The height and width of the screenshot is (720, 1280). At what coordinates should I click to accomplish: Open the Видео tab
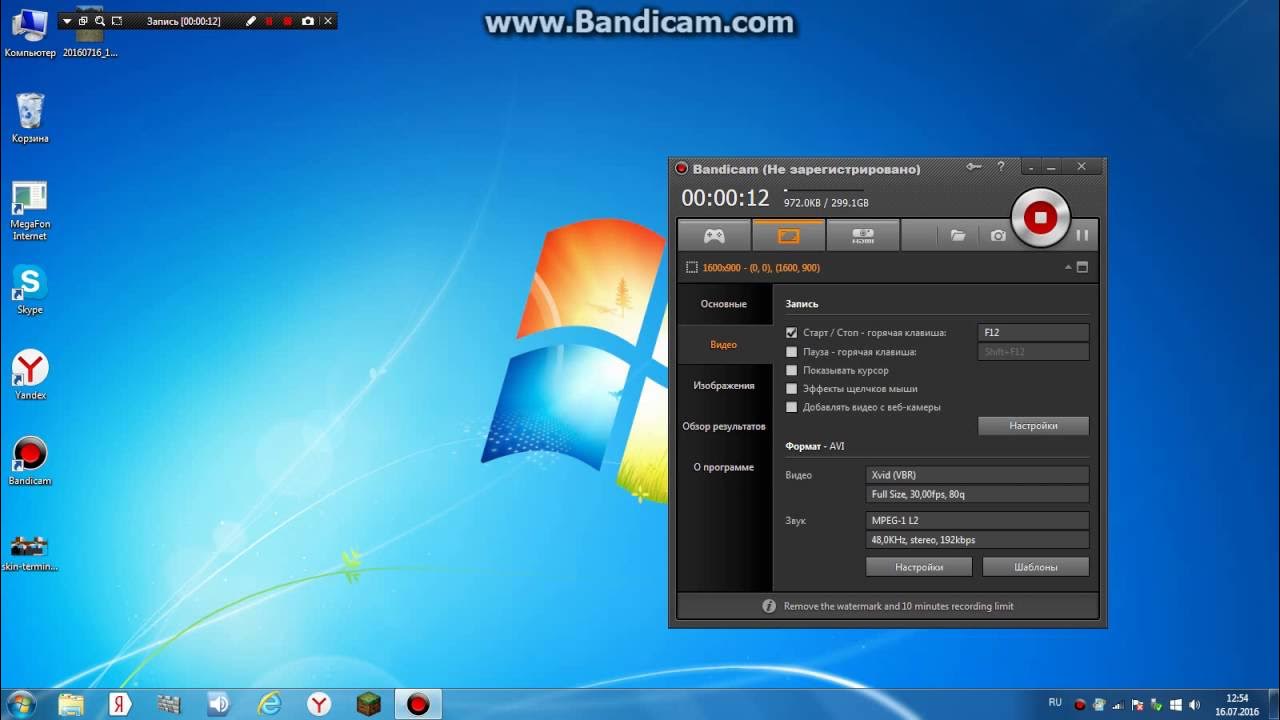724,345
